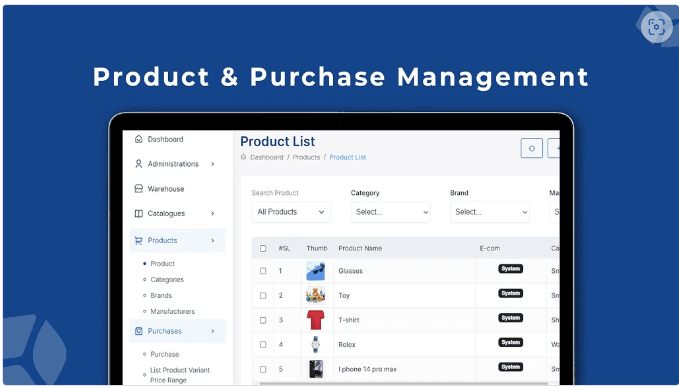Open the All Products search dropdown
This screenshot has height=388, width=679.
pos(291,212)
